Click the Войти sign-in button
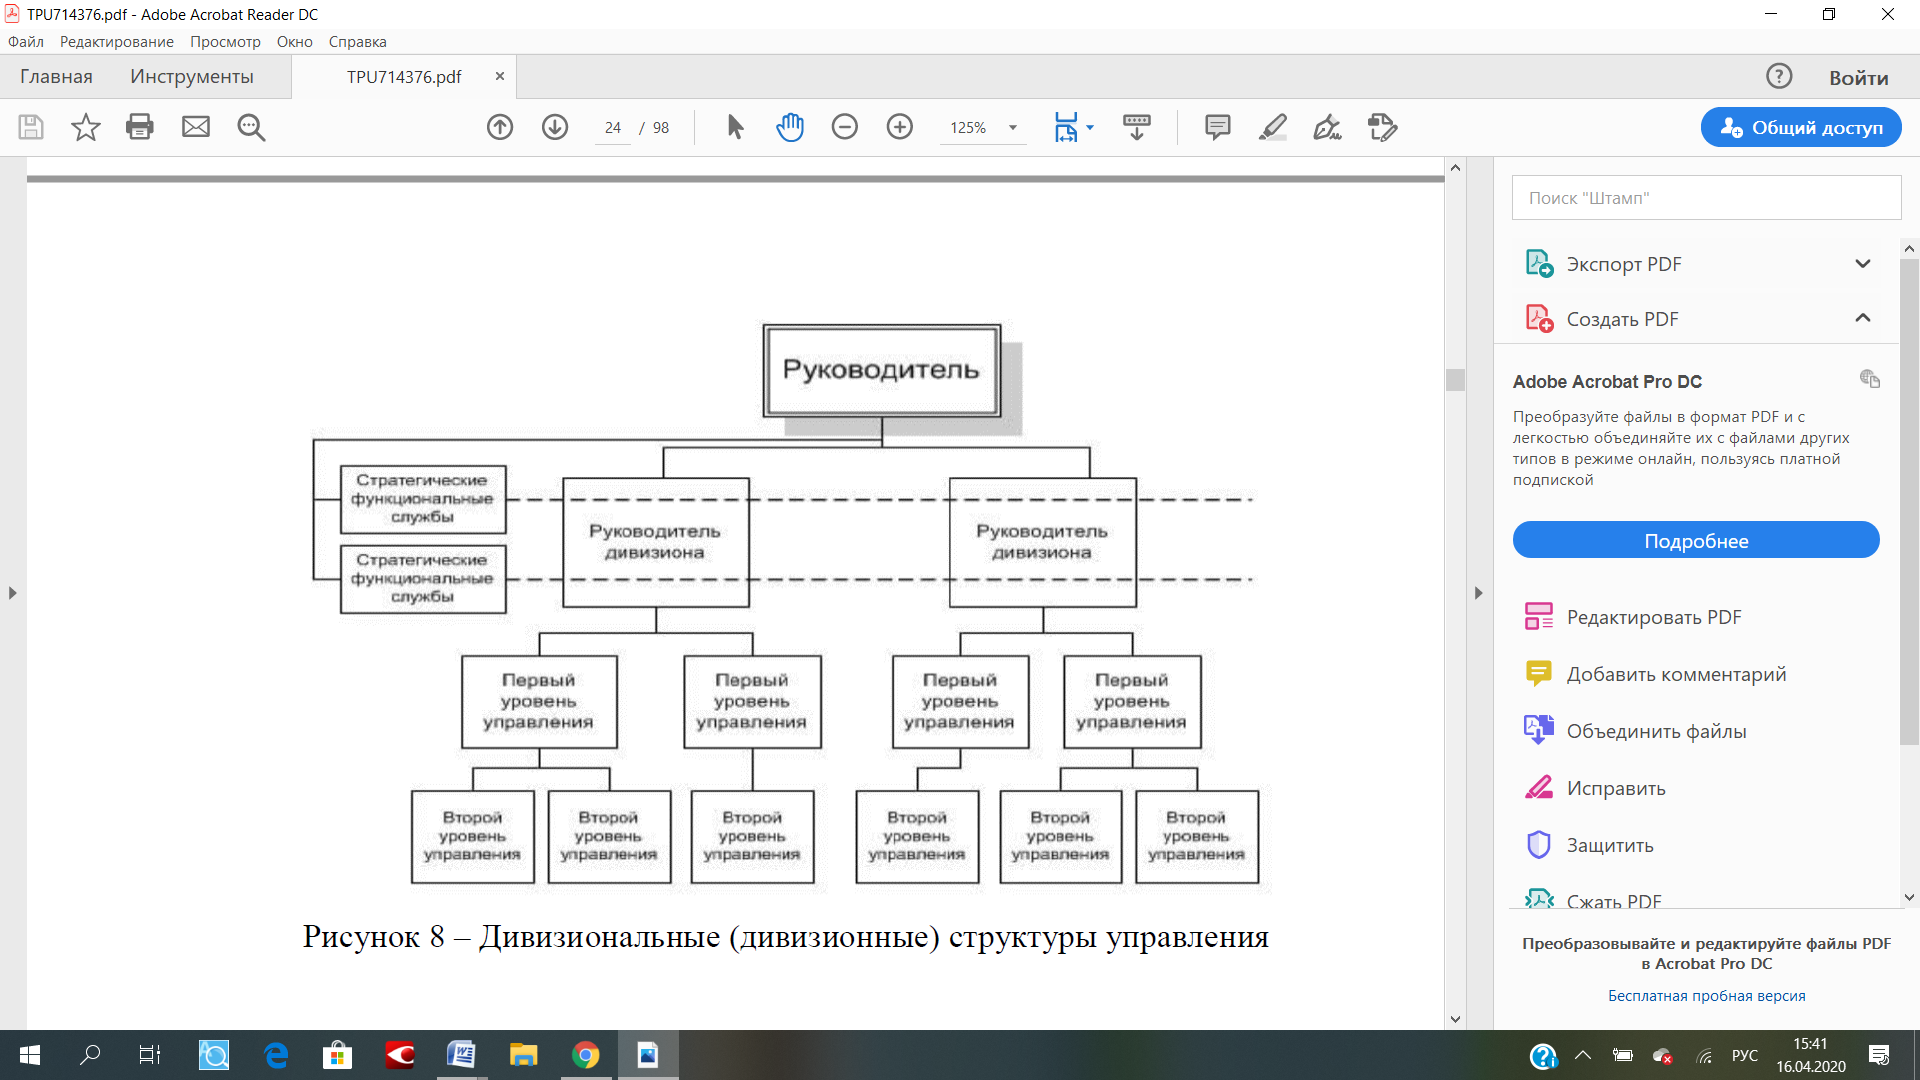1920x1080 pixels. pos(1859,77)
